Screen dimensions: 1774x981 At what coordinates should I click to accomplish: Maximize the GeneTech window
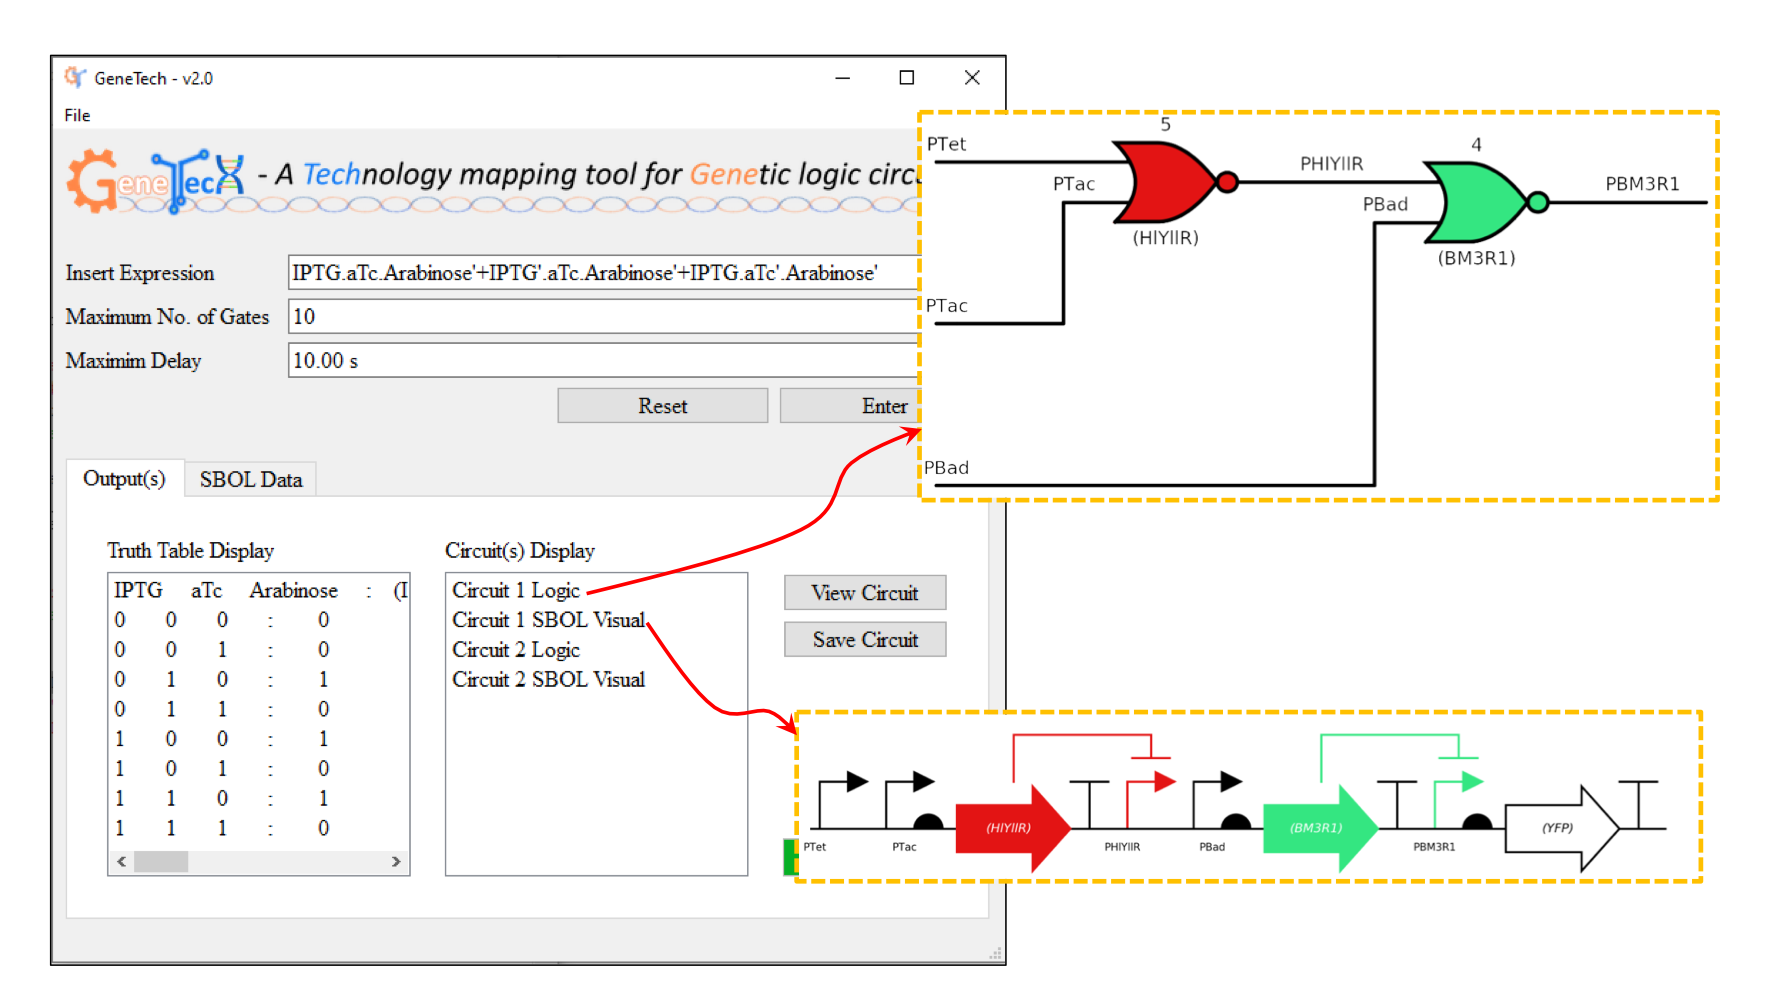click(907, 78)
